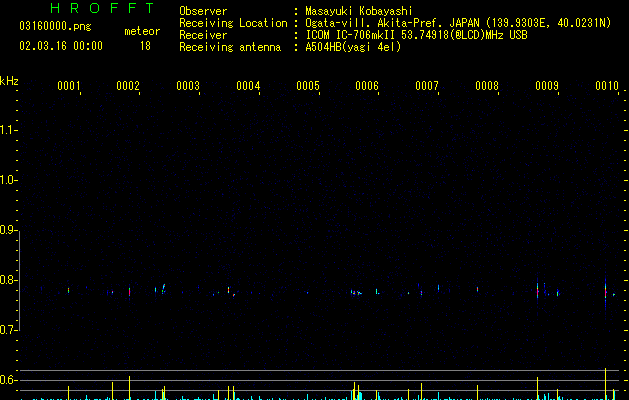Click time marker 0007

pyautogui.click(x=427, y=86)
